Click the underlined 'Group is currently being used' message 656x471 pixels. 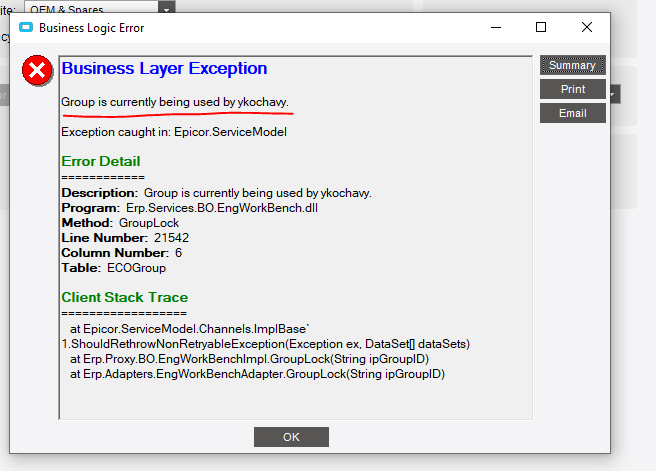click(x=175, y=102)
